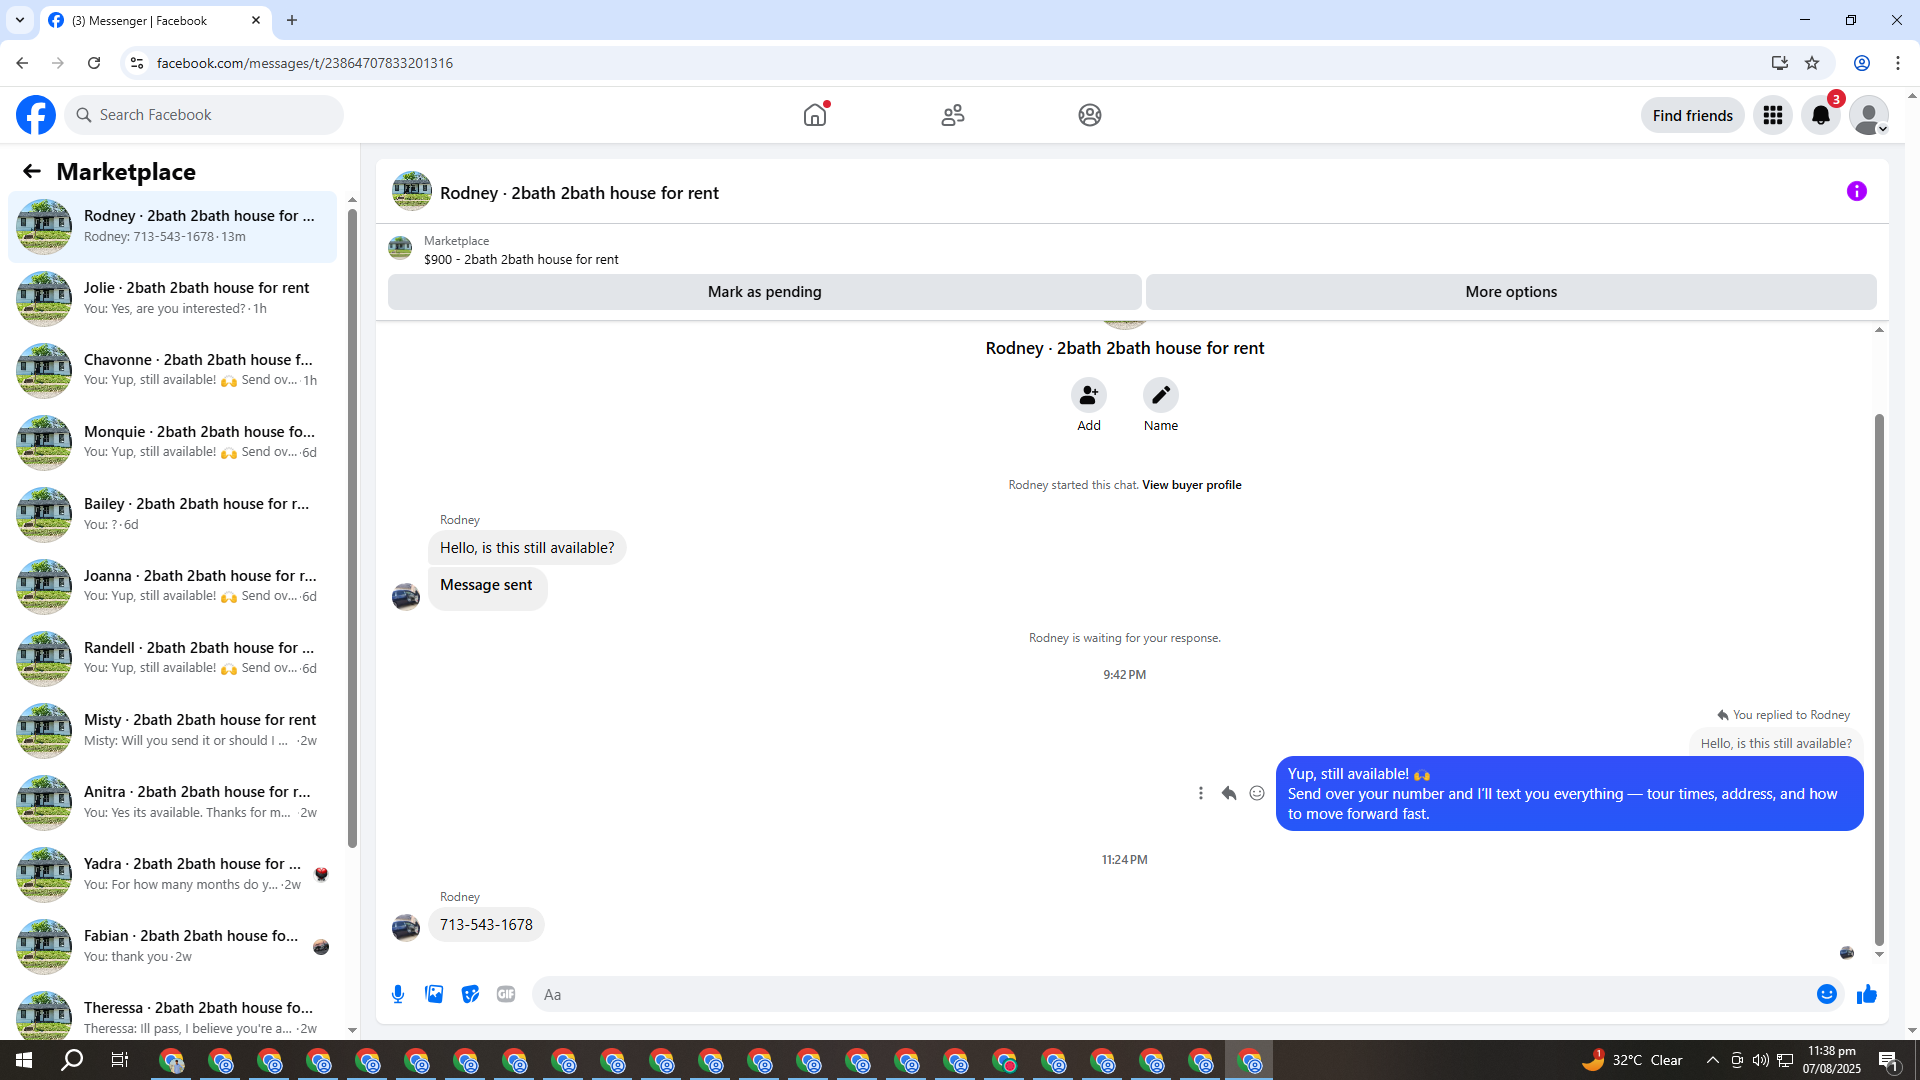Open conversation information purple icon
The image size is (1920, 1080).
tap(1856, 191)
